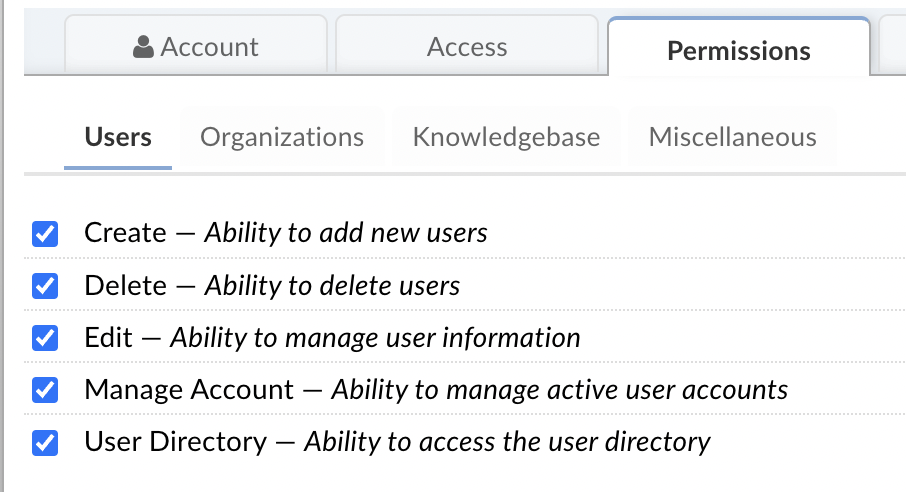This screenshot has height=492, width=906.
Task: Turn off the User Directory checkbox
Action: 45,442
